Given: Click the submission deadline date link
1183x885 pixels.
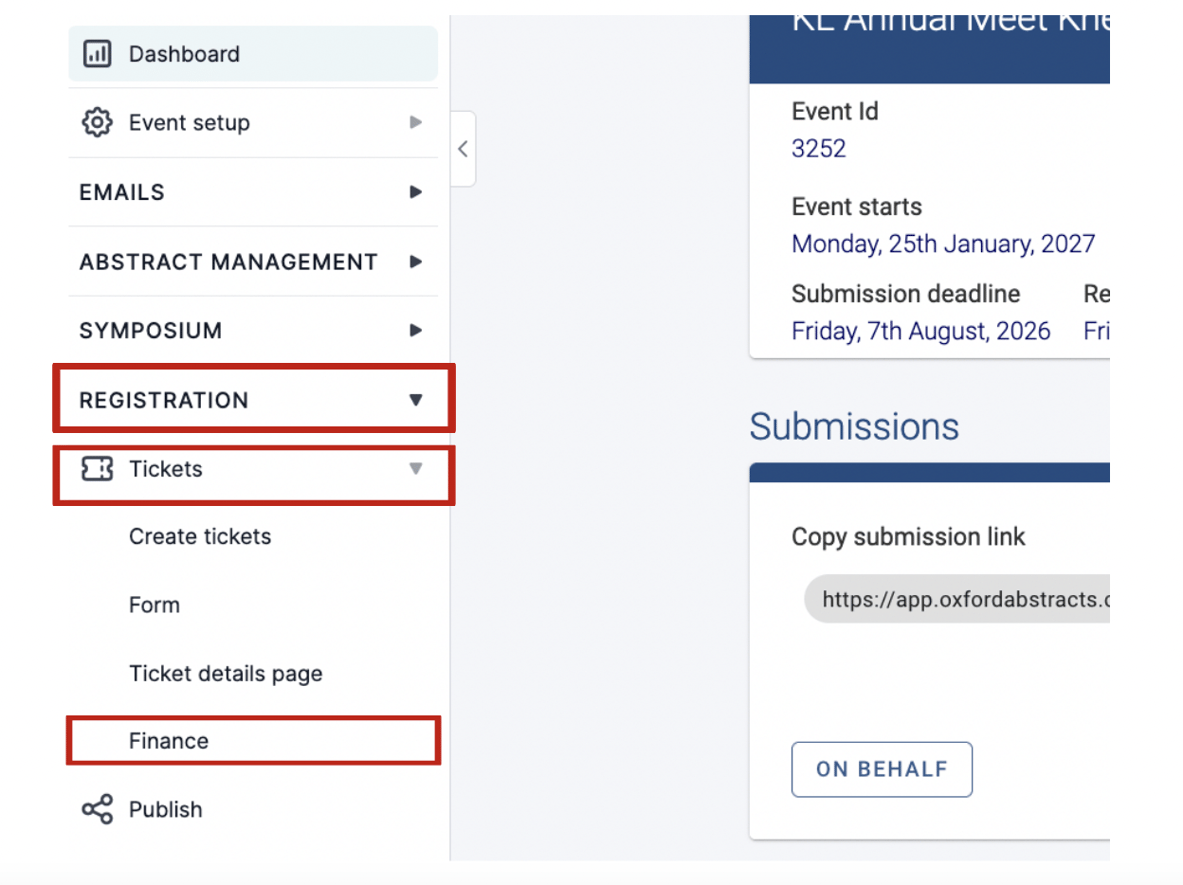Looking at the screenshot, I should 921,330.
